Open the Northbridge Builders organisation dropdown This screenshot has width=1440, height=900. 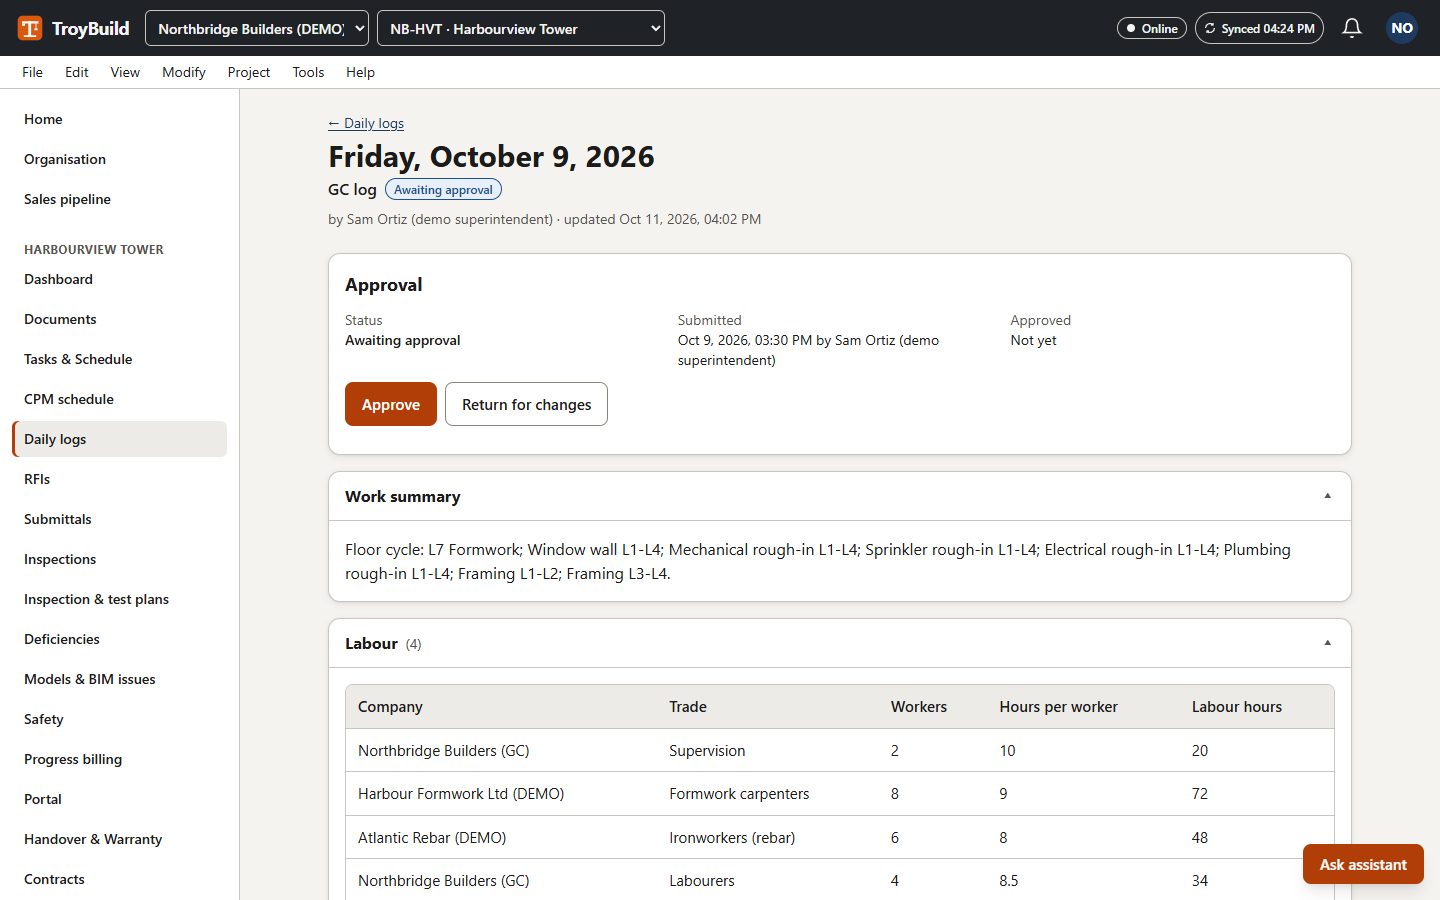(x=257, y=28)
